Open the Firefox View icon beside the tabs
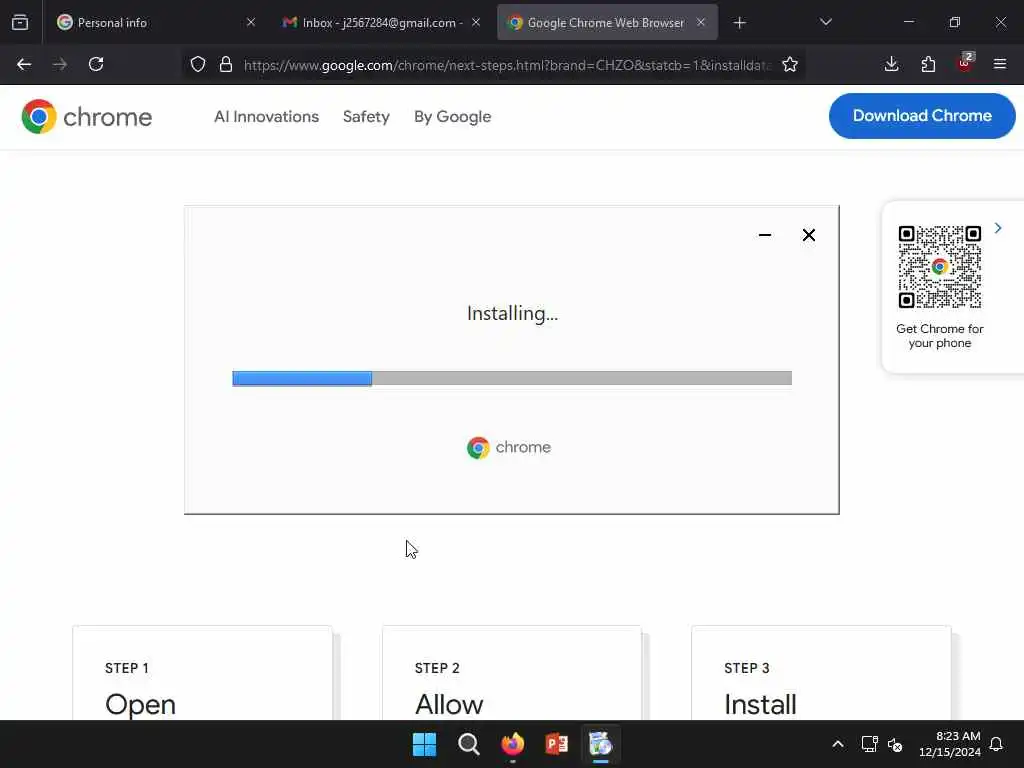The image size is (1024, 768). pos(20,22)
